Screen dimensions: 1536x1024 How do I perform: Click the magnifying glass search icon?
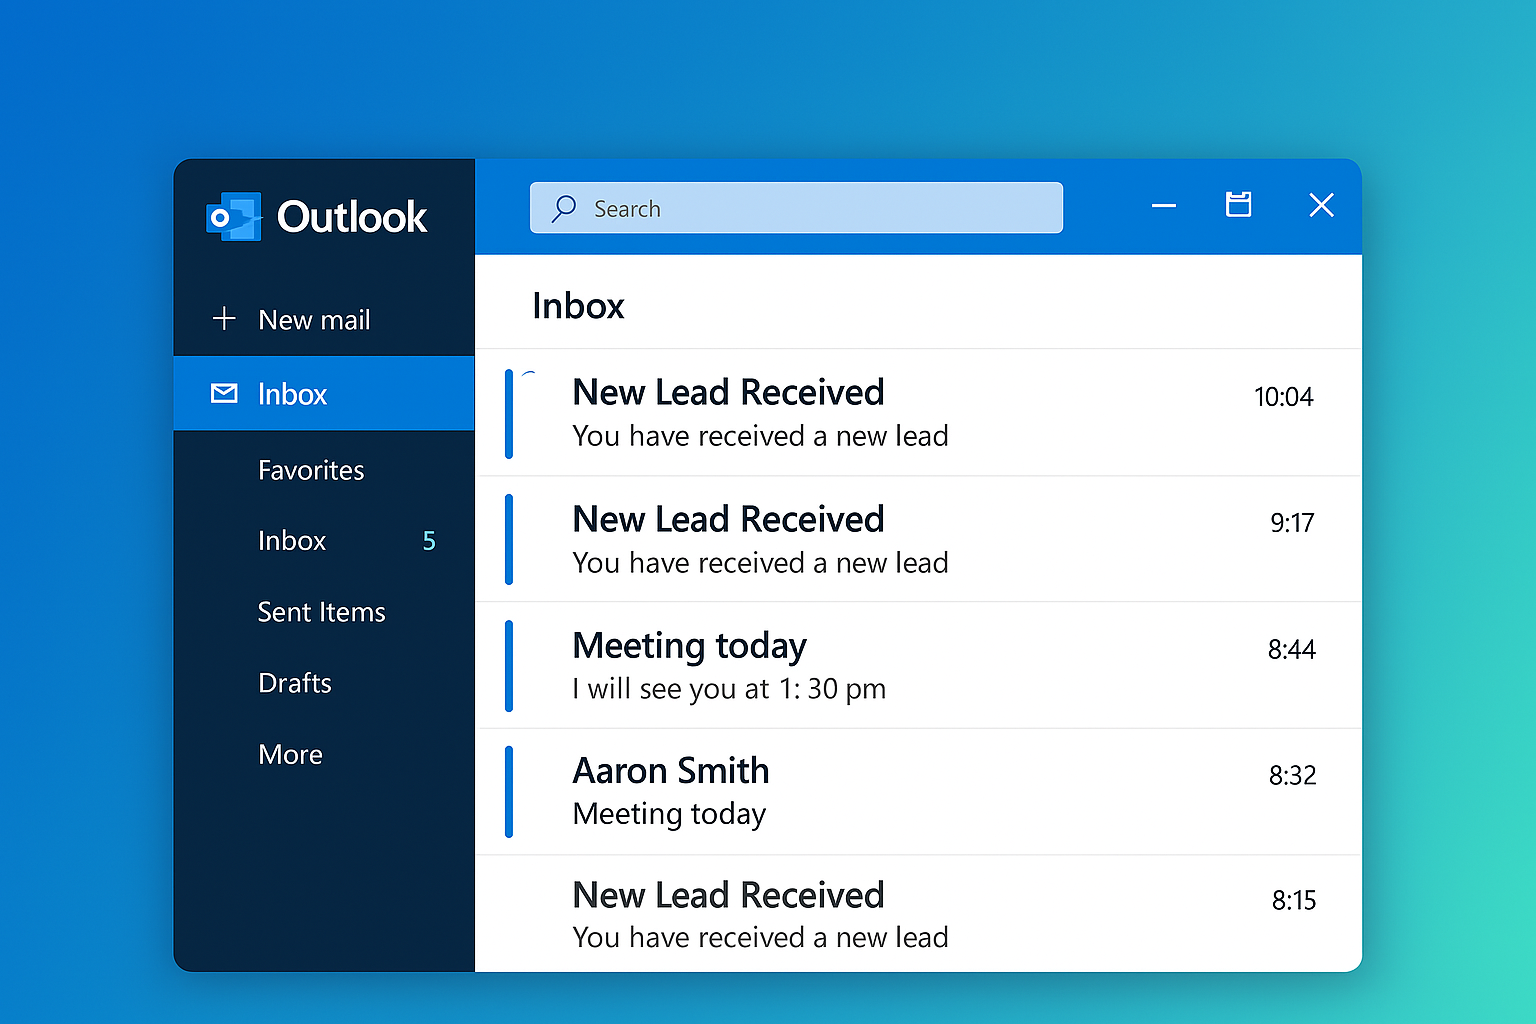click(x=564, y=208)
